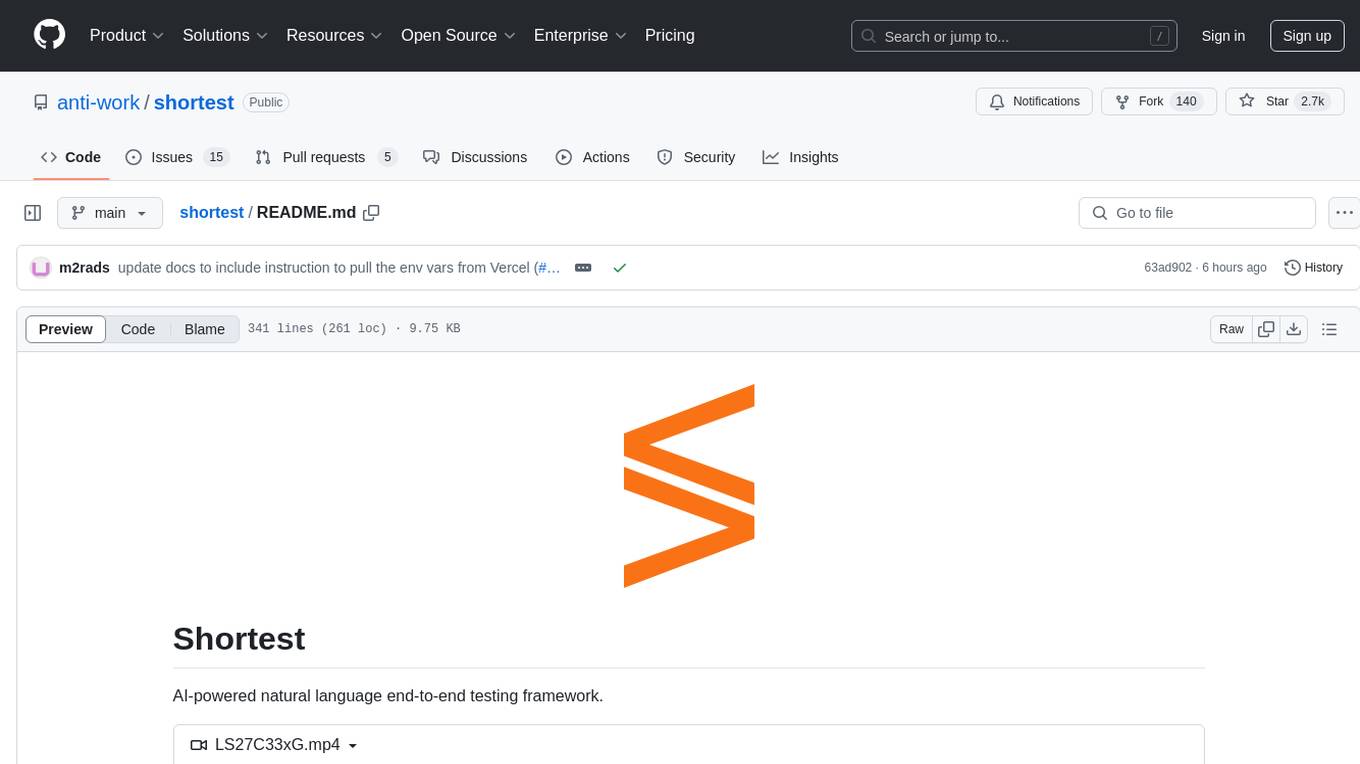Open the Actions tab
1360x764 pixels.
(592, 157)
